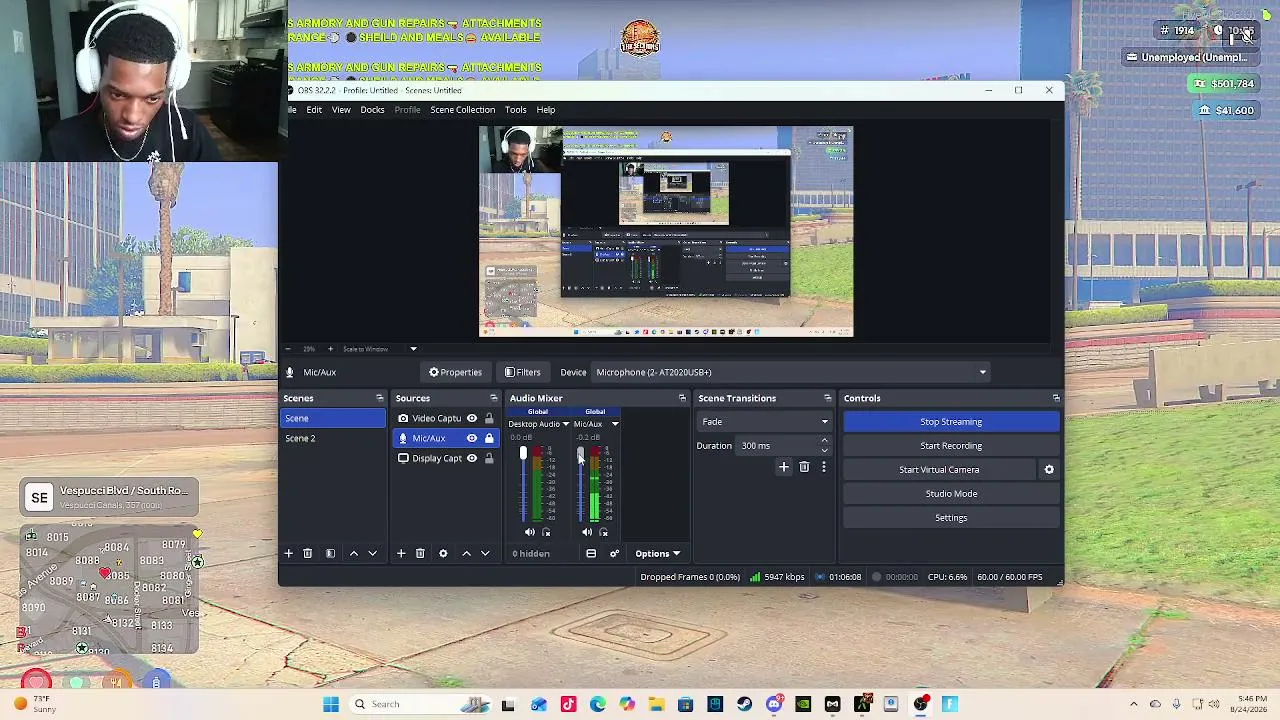Show hidden icons in system tray
This screenshot has height=720, width=1280.
(x=1133, y=704)
